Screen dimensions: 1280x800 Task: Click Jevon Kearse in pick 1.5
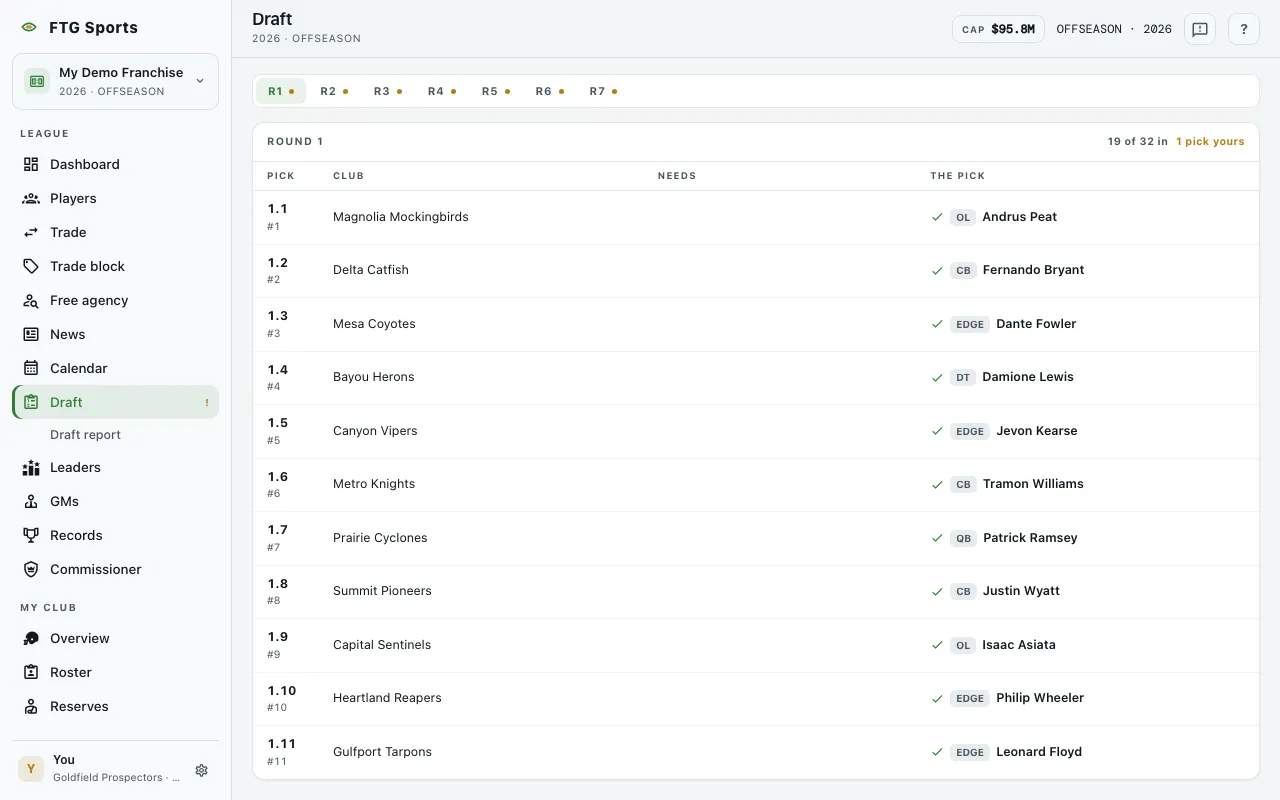pos(1036,431)
